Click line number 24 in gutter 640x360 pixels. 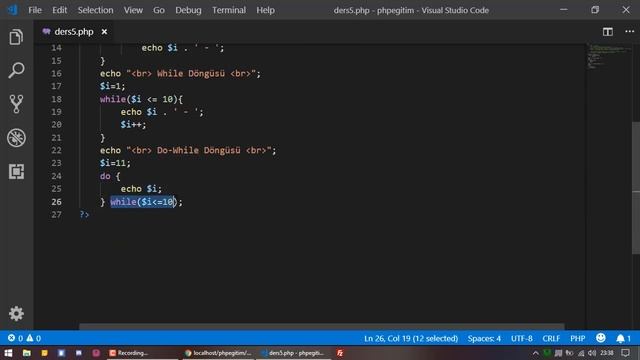[x=56, y=176]
